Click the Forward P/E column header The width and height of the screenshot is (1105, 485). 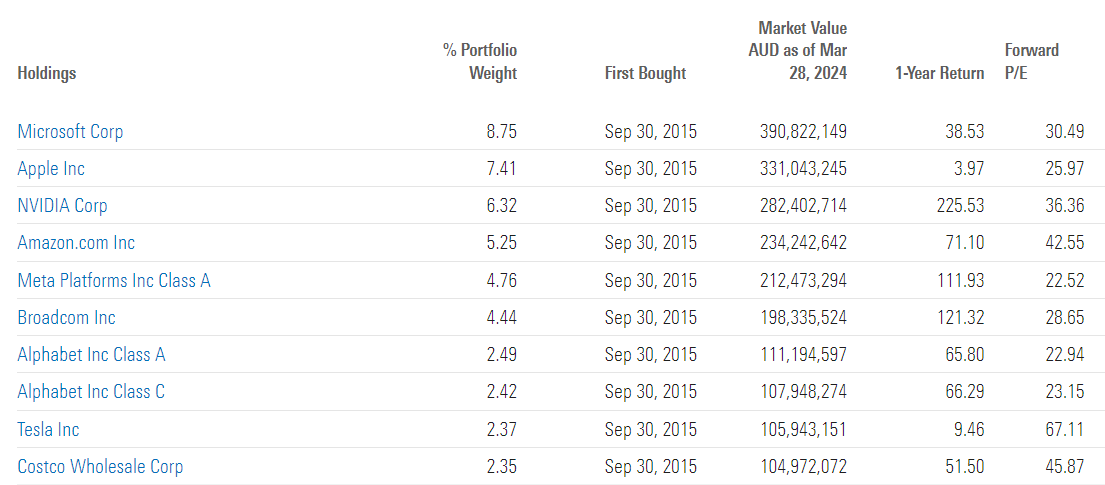[x=1032, y=62]
